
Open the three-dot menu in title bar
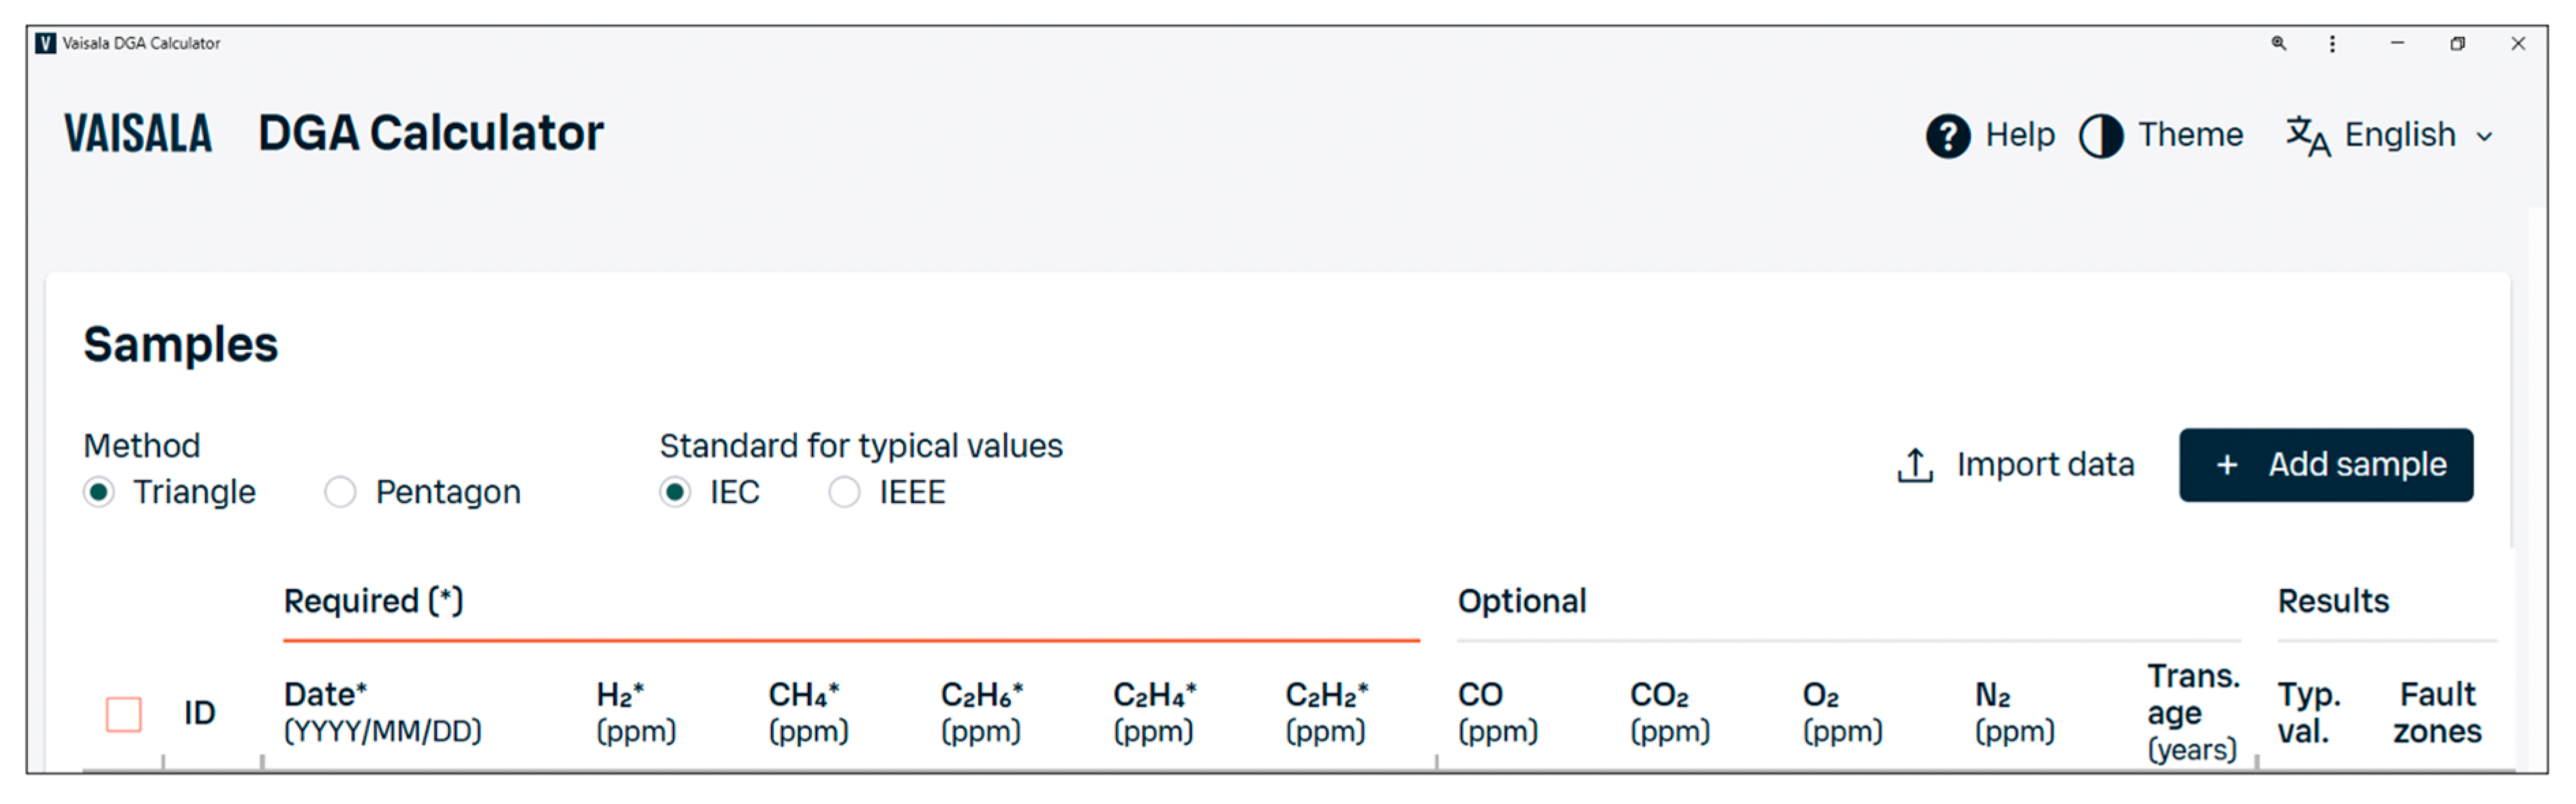click(x=2332, y=44)
